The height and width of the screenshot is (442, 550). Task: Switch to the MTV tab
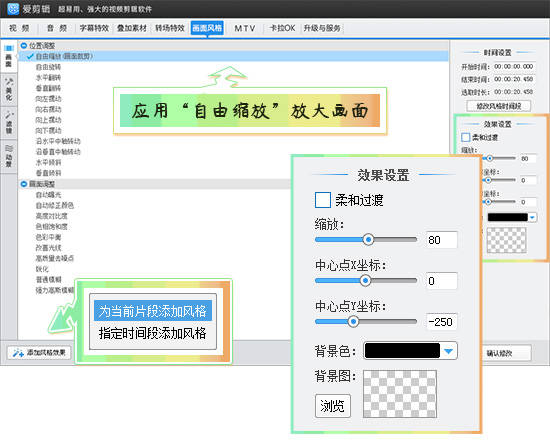click(244, 28)
